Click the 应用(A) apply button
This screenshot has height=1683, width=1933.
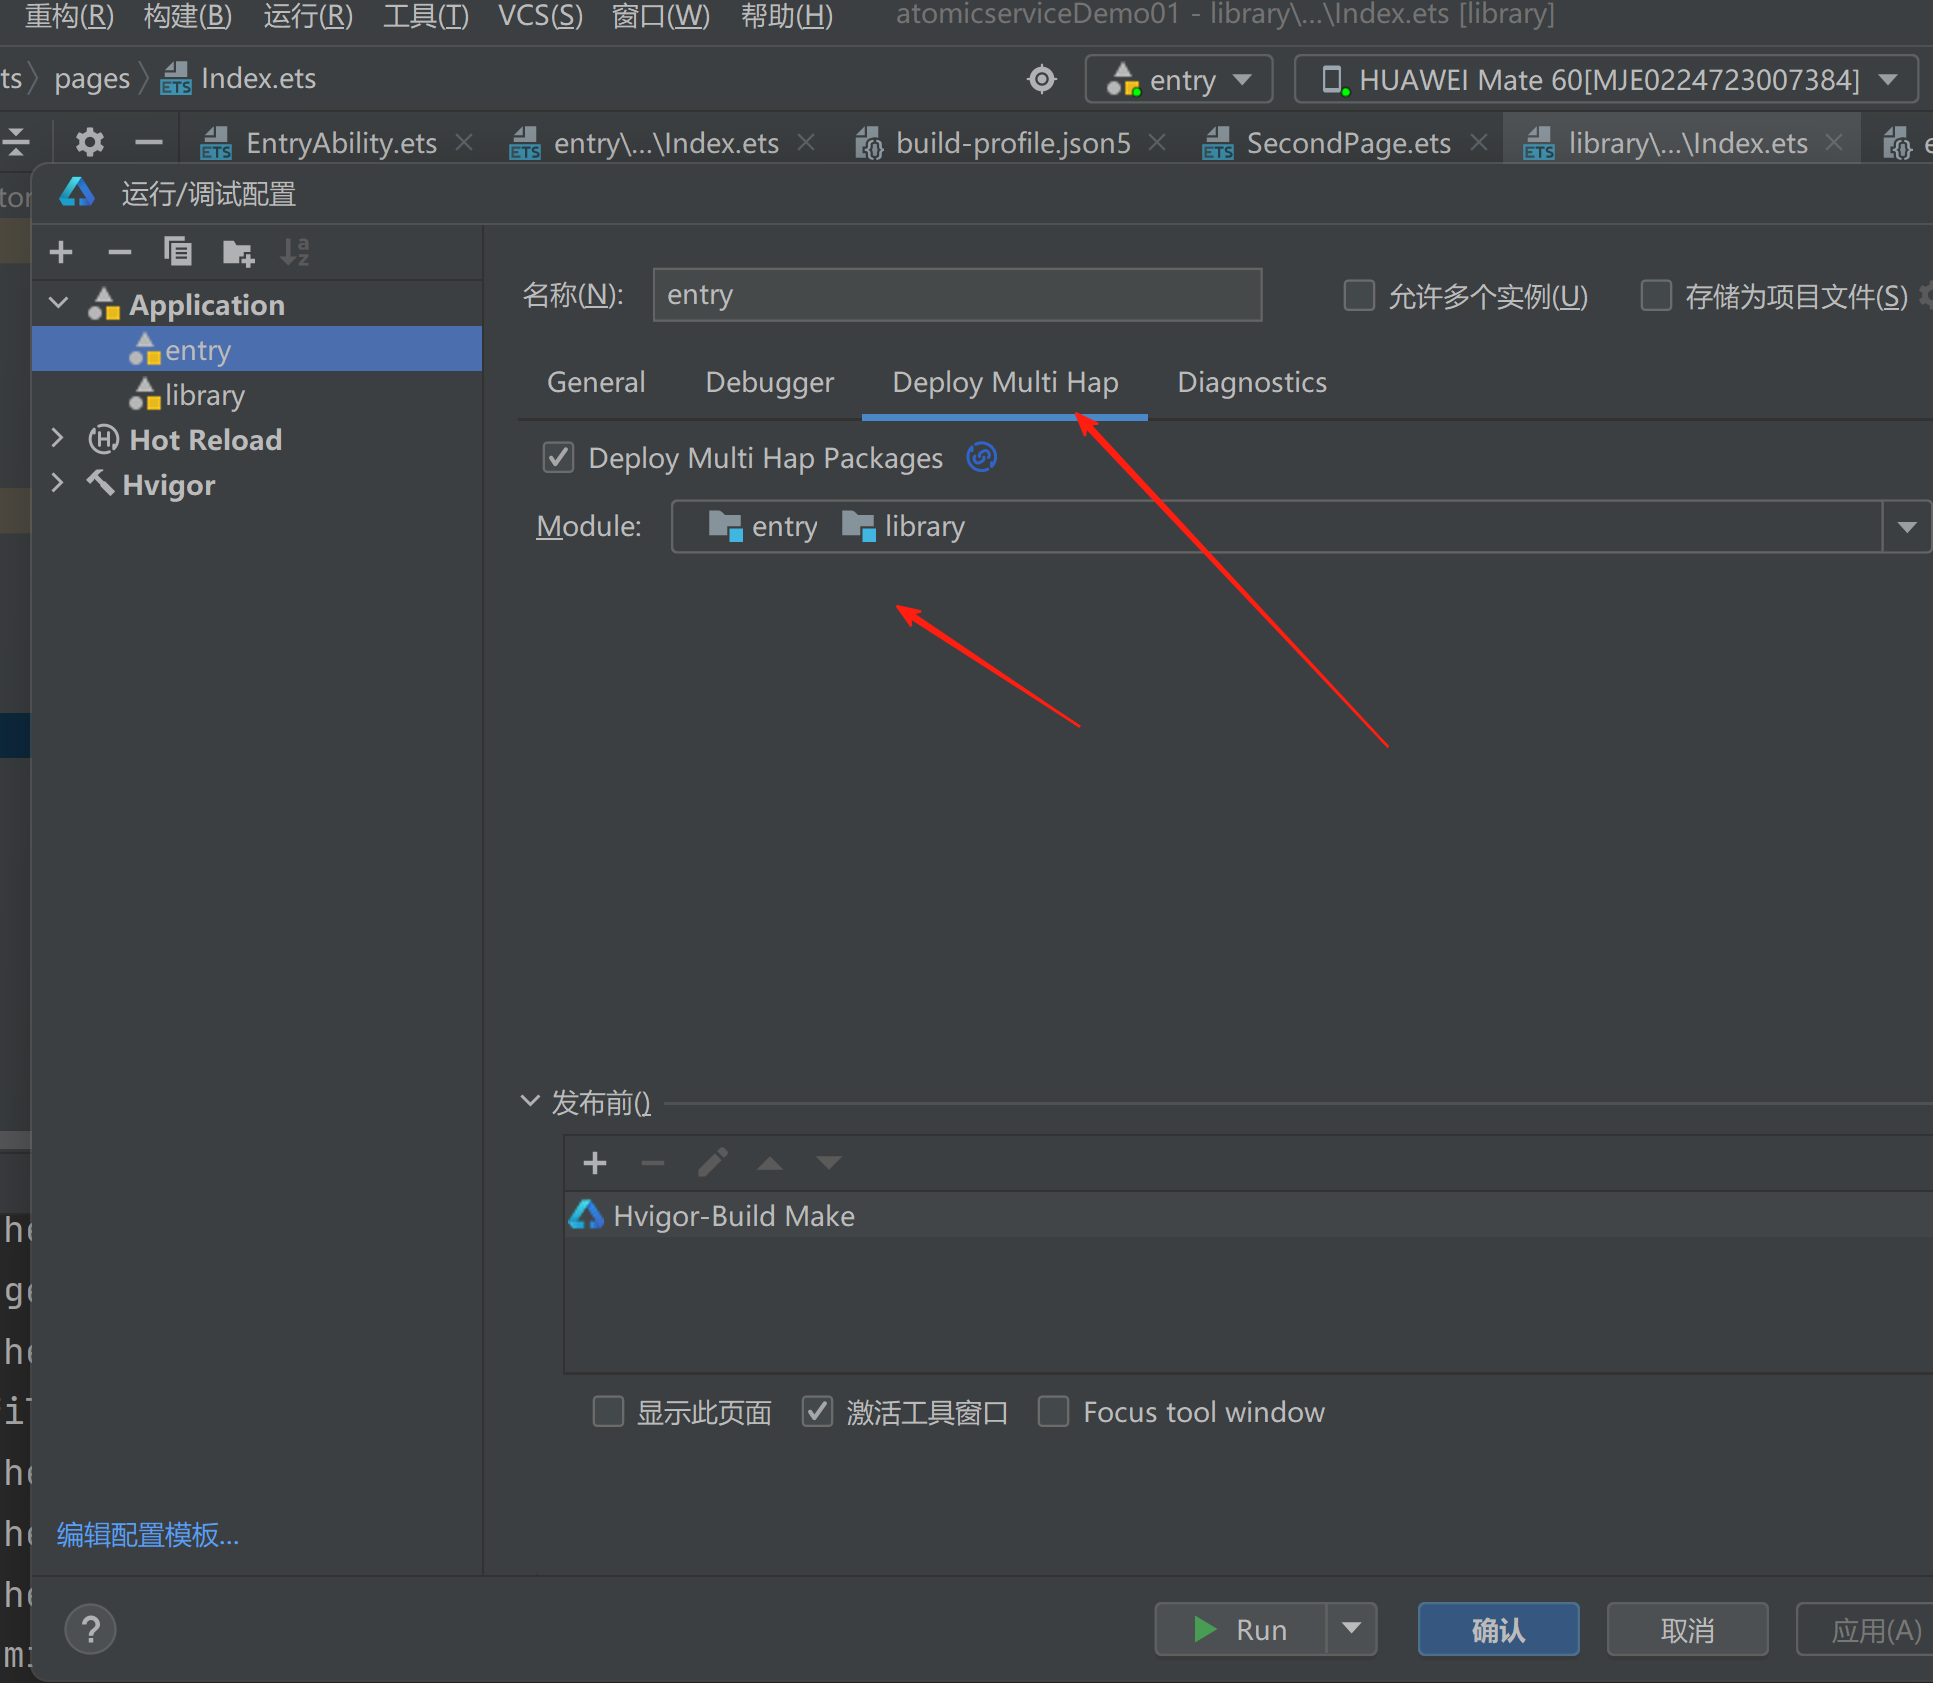[1865, 1629]
